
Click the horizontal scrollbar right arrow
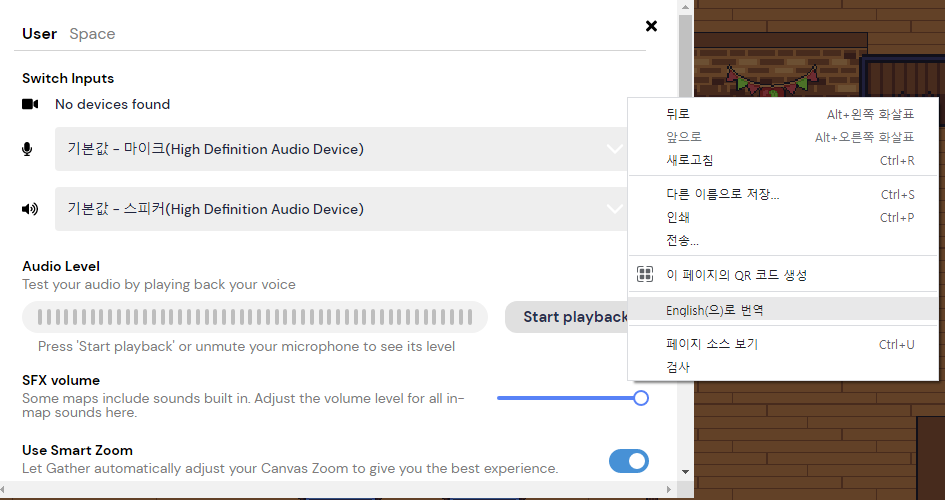pyautogui.click(x=668, y=489)
